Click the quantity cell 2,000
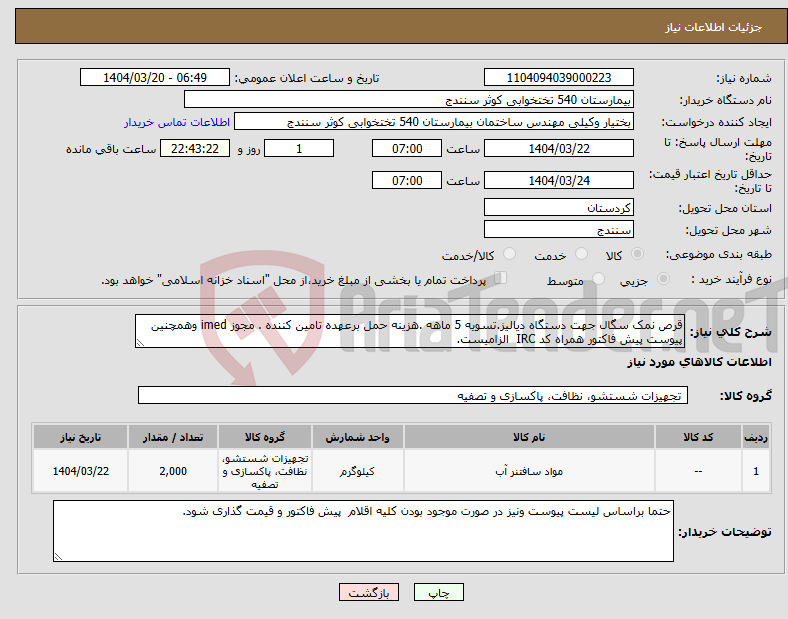Image resolution: width=788 pixels, height=619 pixels. tap(173, 471)
